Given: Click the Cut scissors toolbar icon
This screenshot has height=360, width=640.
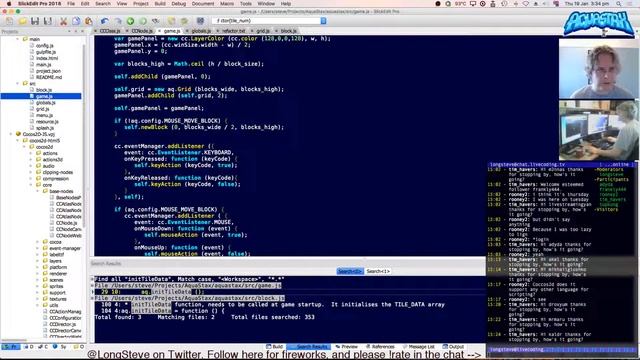Looking at the screenshot, I should pos(64,21).
